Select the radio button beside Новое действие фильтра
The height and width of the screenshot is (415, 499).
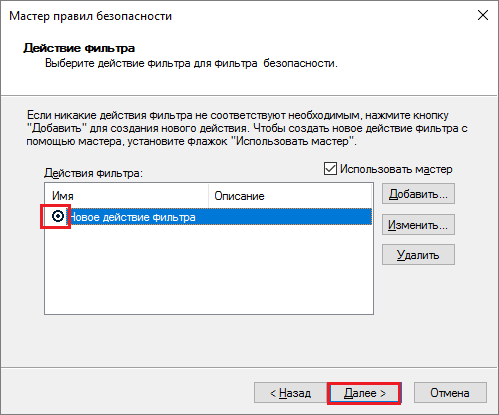tap(58, 217)
